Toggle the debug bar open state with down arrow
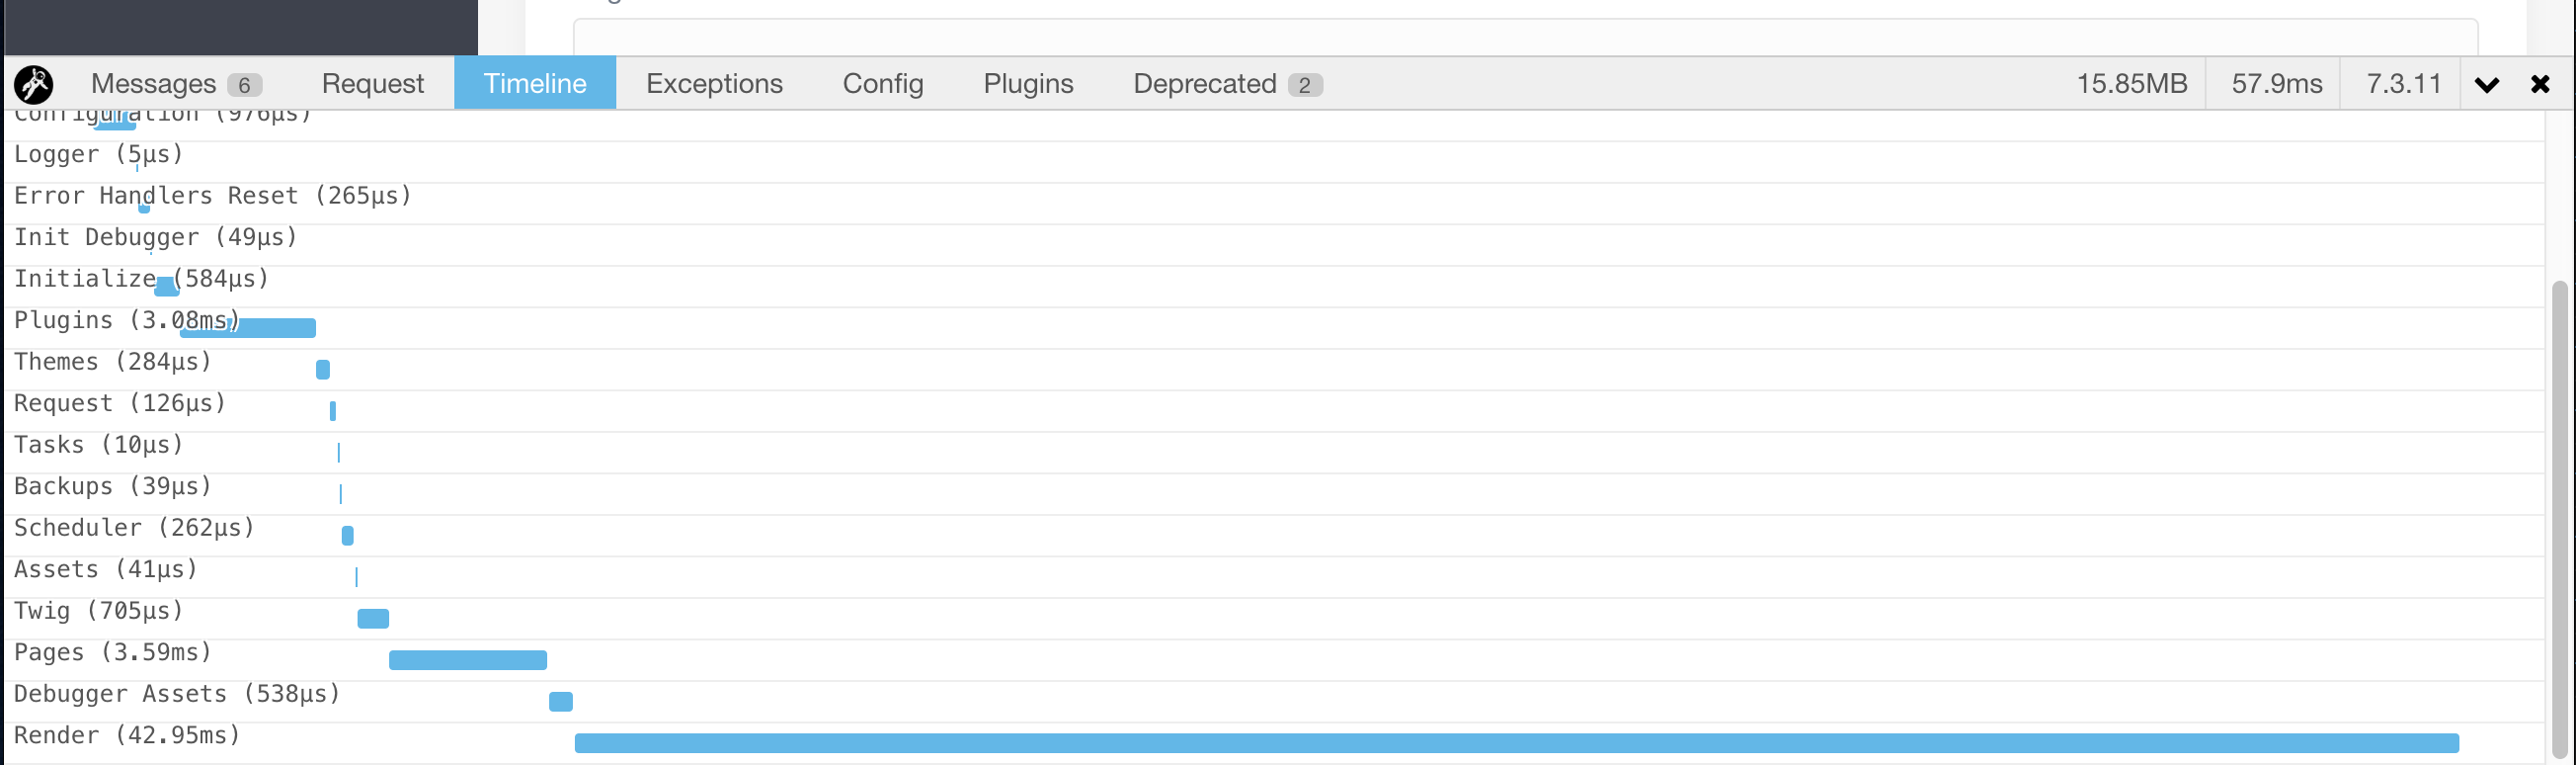 (x=2488, y=84)
